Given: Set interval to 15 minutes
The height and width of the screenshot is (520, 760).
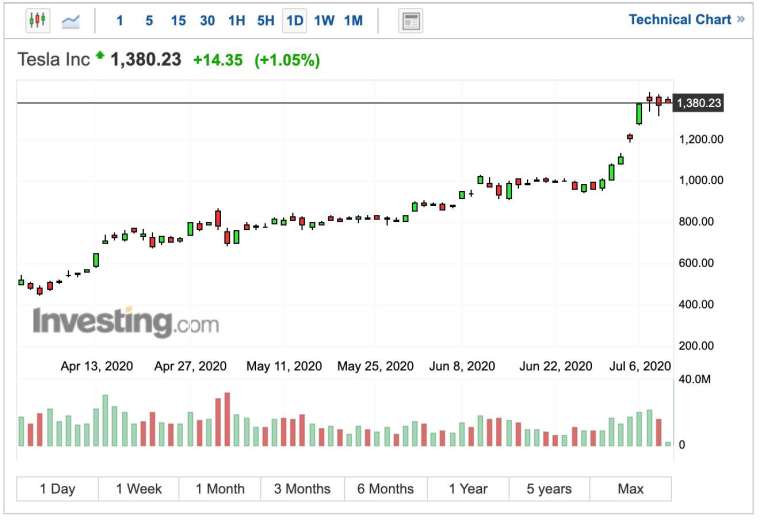Looking at the screenshot, I should [x=178, y=21].
